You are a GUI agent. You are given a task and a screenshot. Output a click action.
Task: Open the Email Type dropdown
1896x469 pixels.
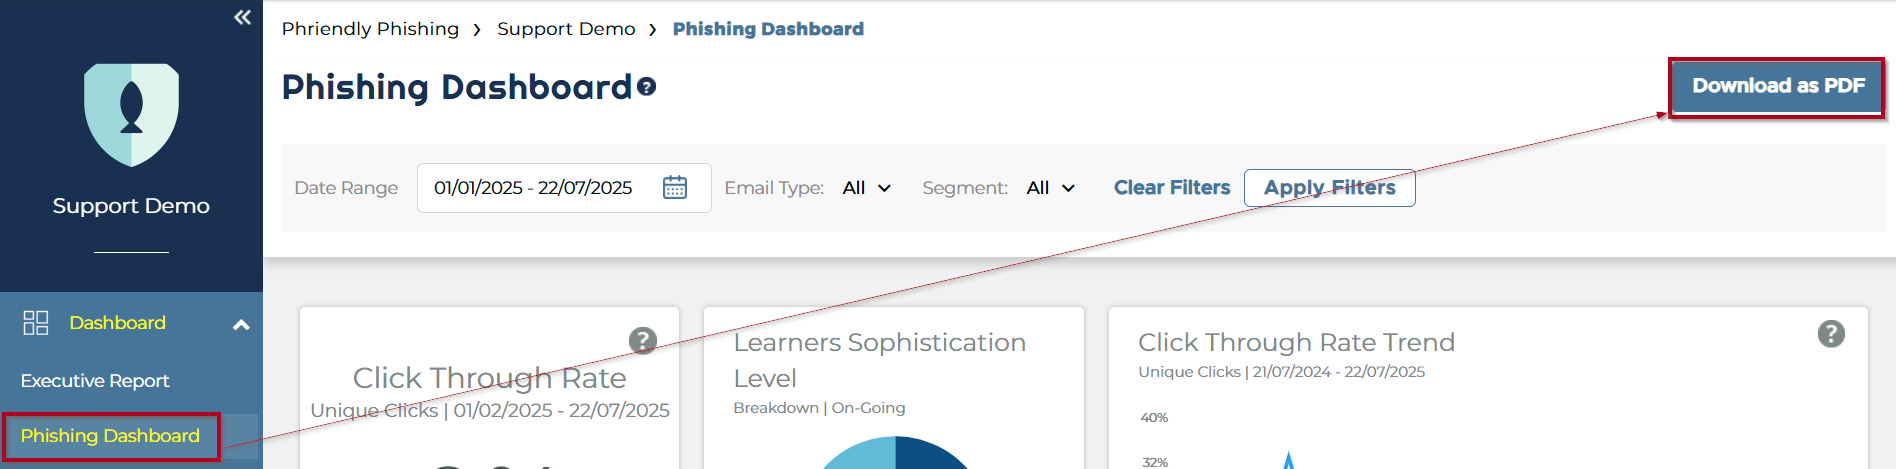tap(866, 188)
